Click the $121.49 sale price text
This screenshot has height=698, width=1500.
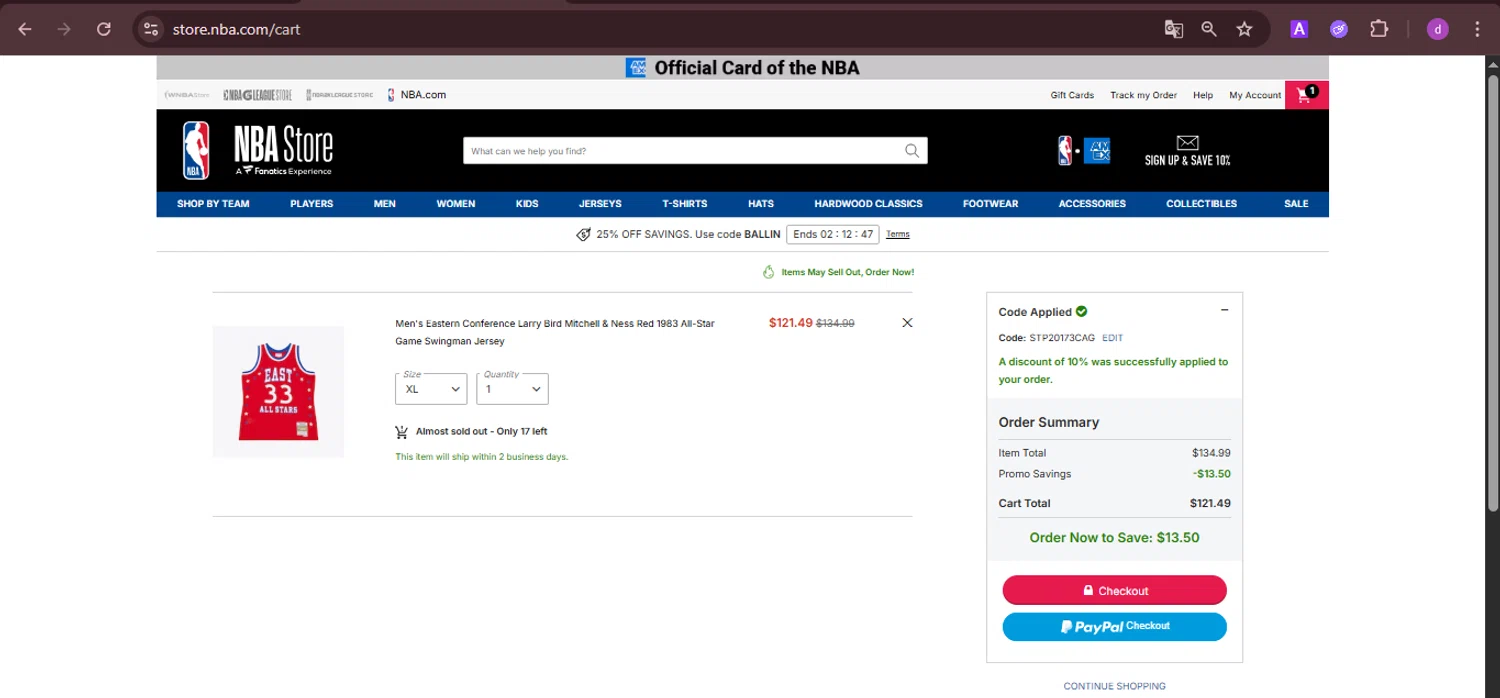coord(791,323)
